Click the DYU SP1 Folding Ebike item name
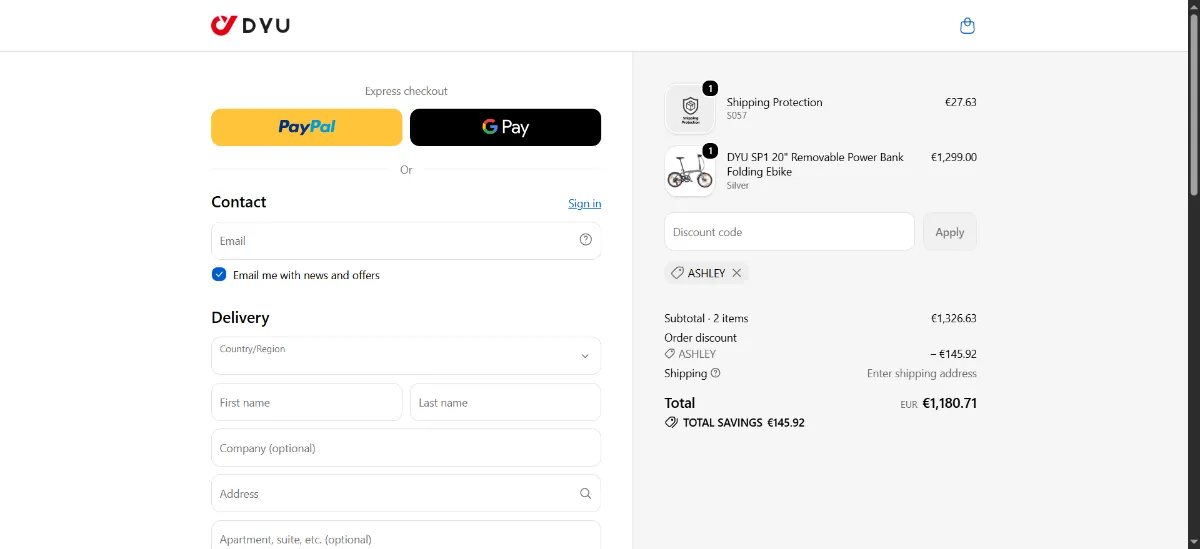The image size is (1200, 549). coord(815,164)
